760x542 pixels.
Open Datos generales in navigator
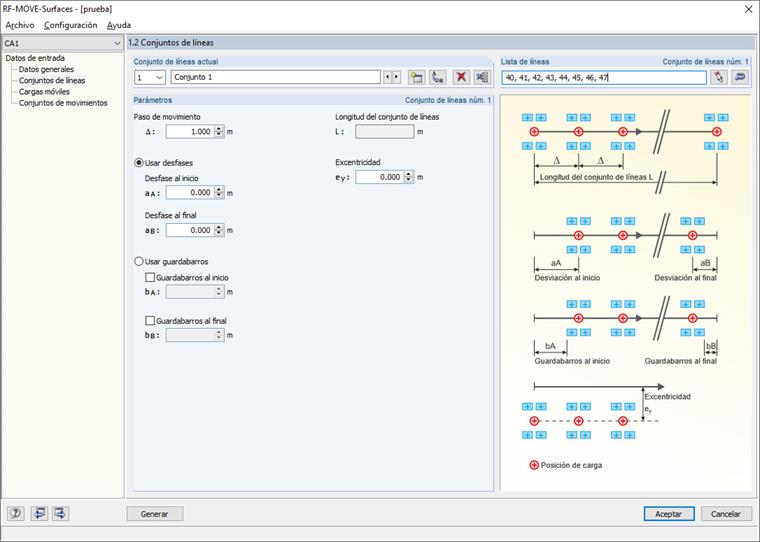(47, 69)
